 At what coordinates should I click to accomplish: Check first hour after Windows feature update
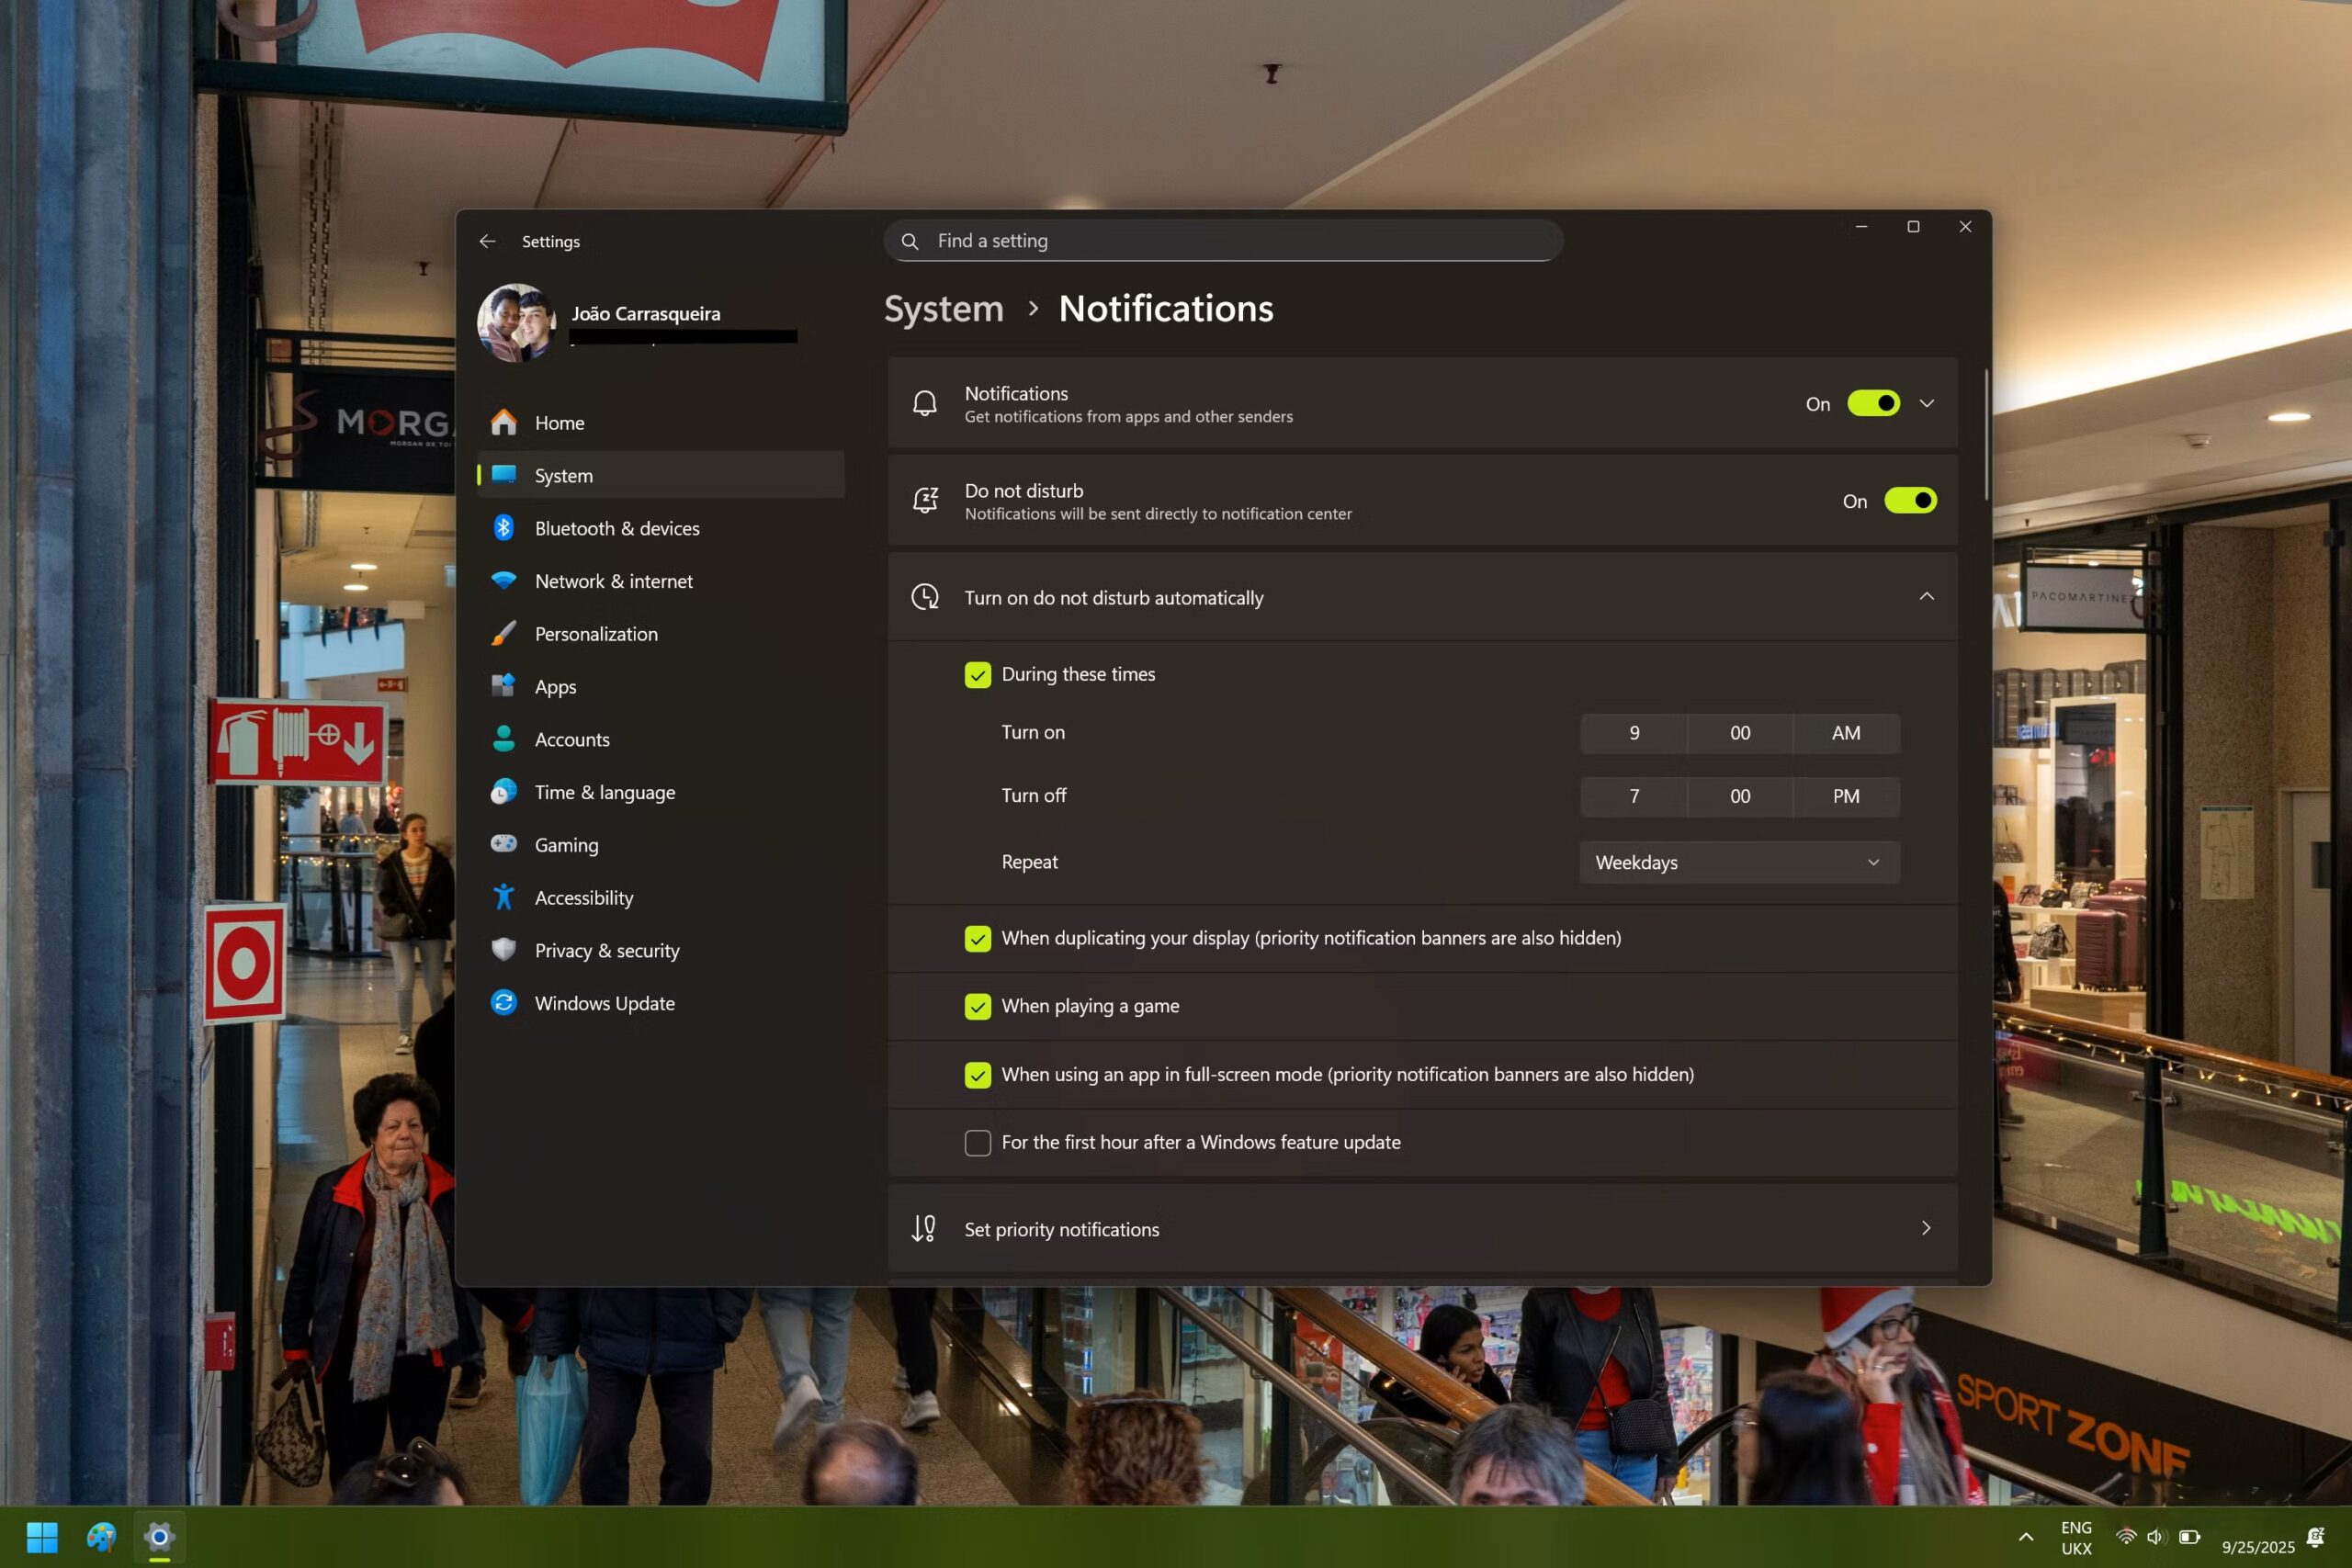tap(977, 1142)
